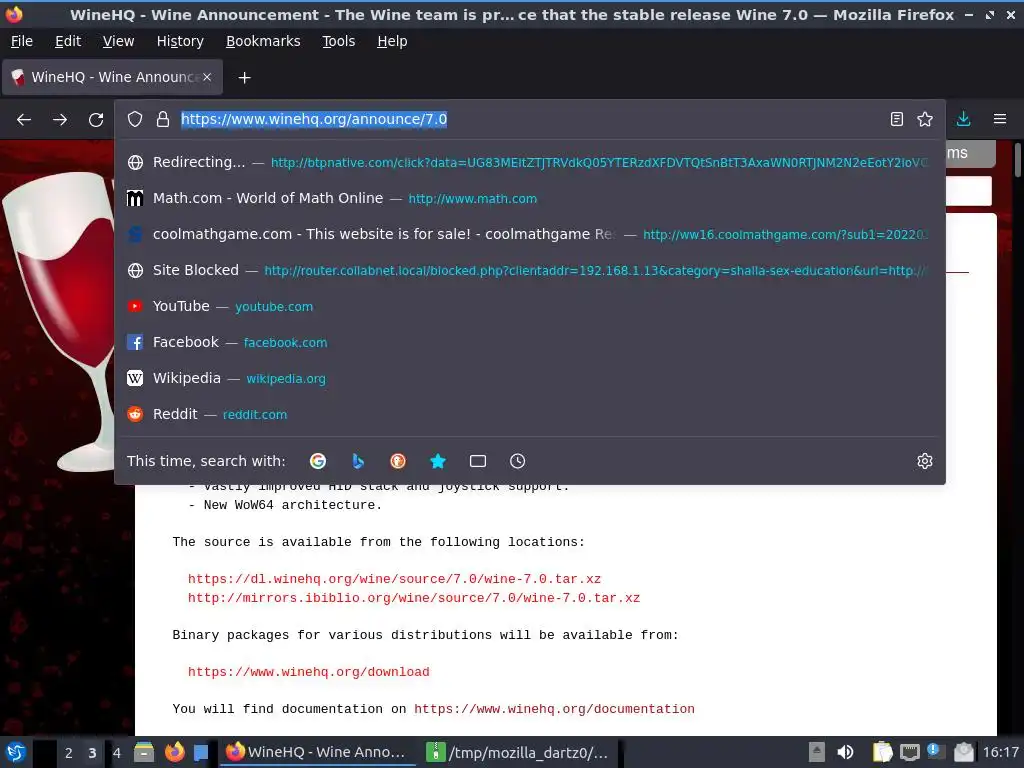
Task: Launch file manager from taskbar
Action: point(144,752)
